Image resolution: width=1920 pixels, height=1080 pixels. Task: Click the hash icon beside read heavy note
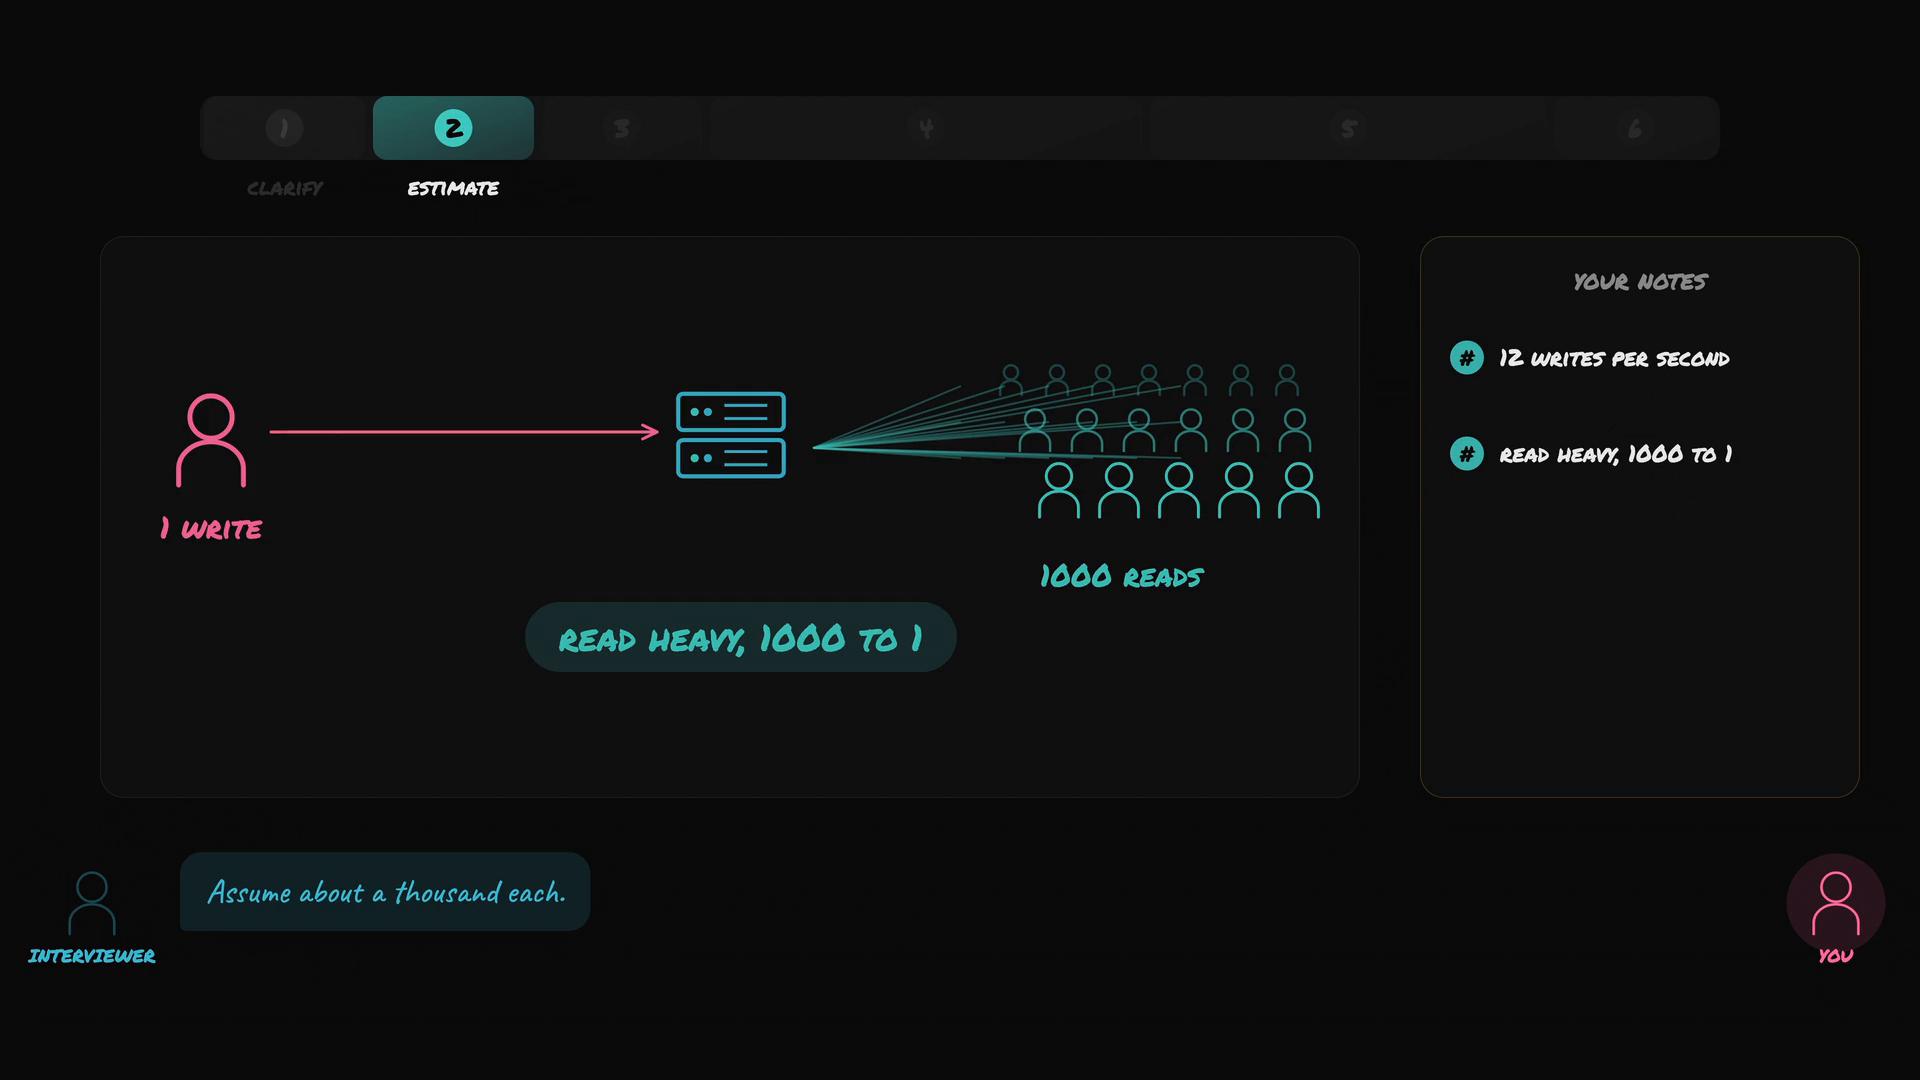(x=1467, y=454)
